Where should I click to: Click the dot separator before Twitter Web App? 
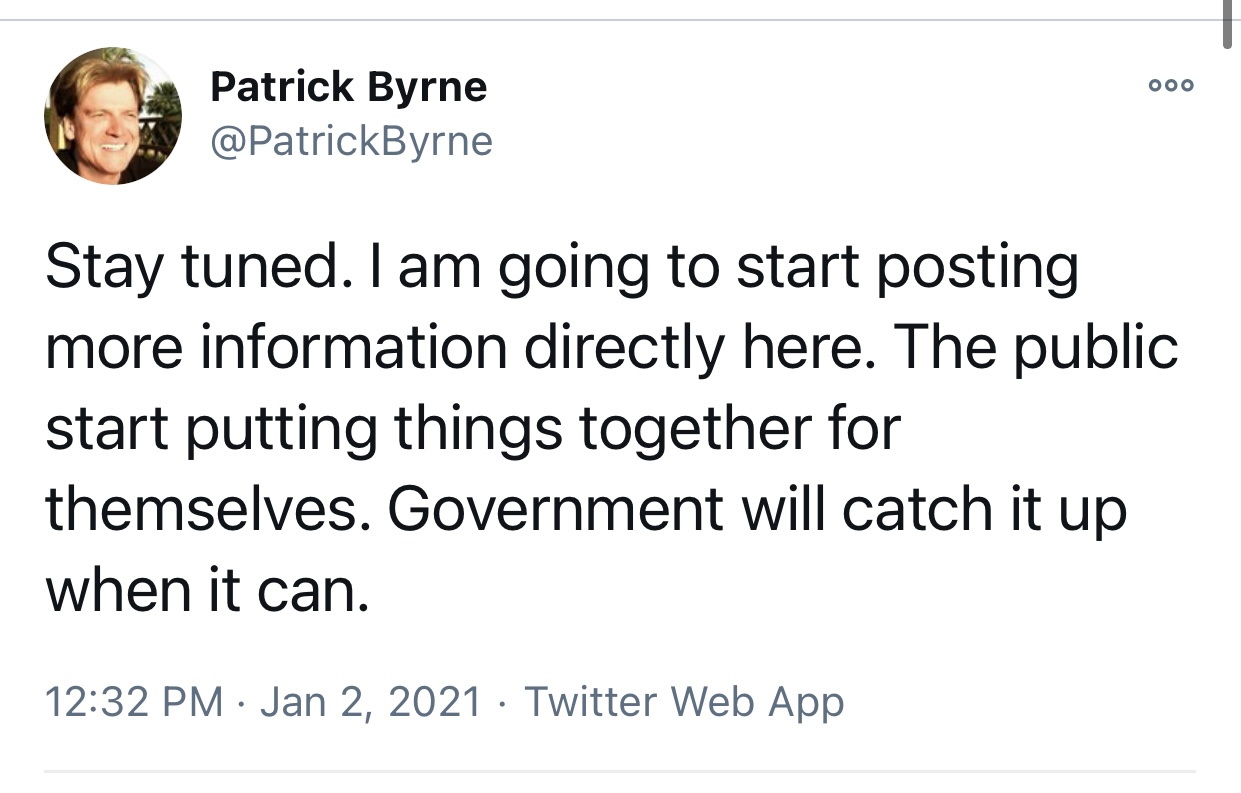503,702
